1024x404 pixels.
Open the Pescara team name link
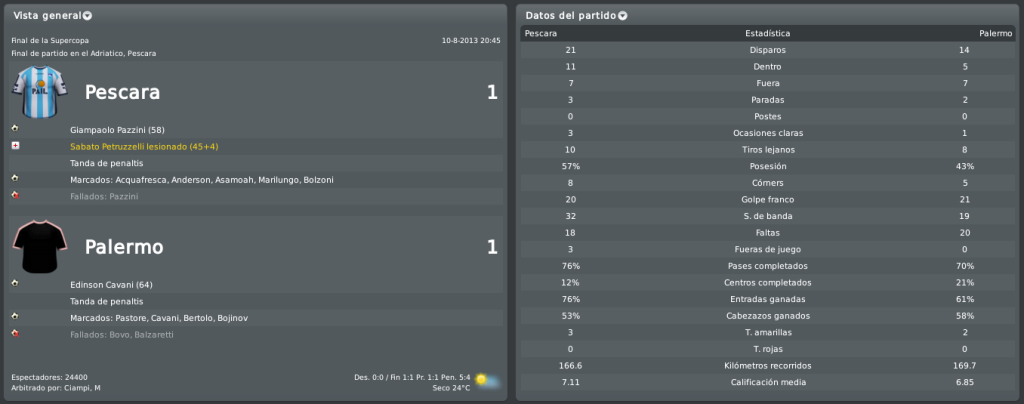[122, 93]
